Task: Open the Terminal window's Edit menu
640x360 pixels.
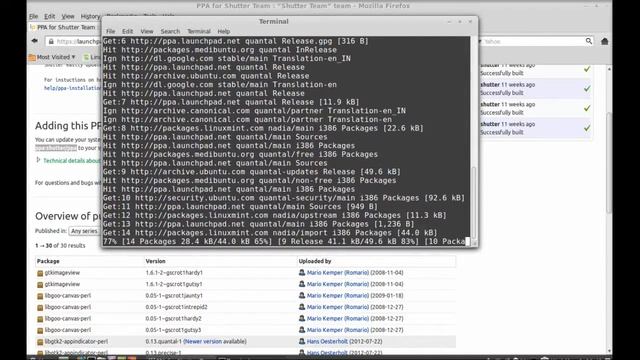Action: [127, 31]
